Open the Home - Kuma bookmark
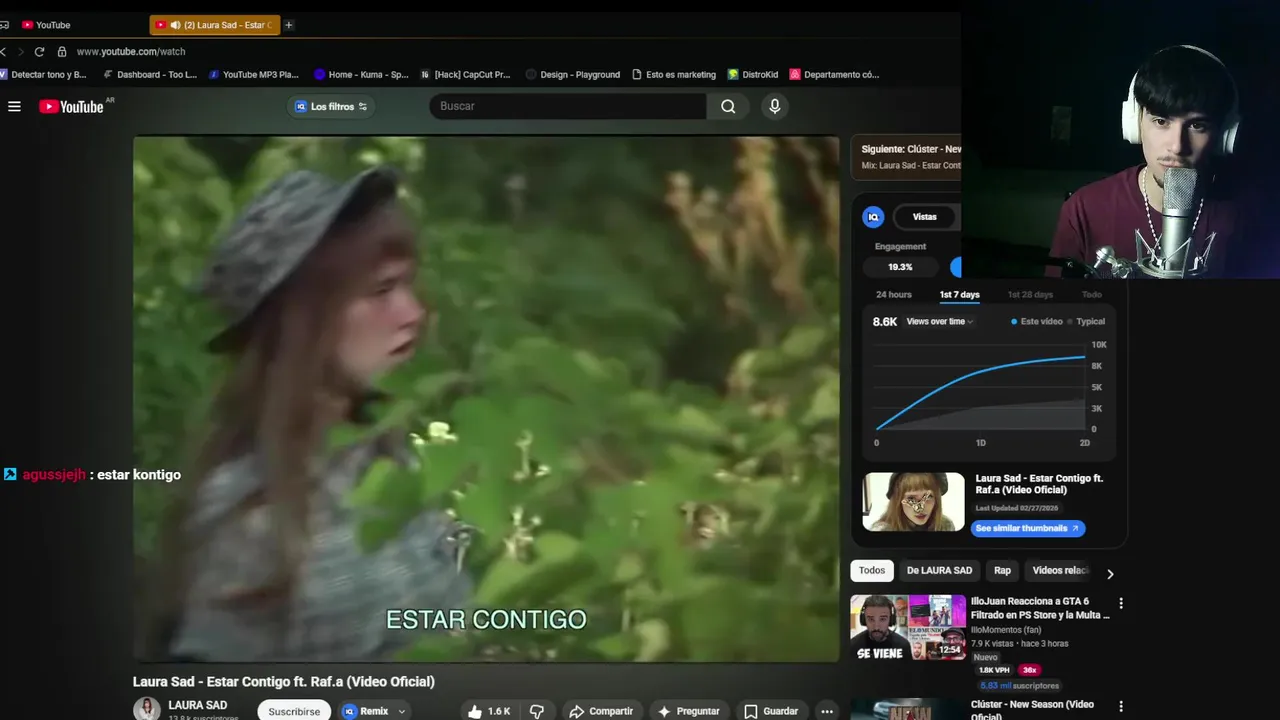 coord(361,74)
